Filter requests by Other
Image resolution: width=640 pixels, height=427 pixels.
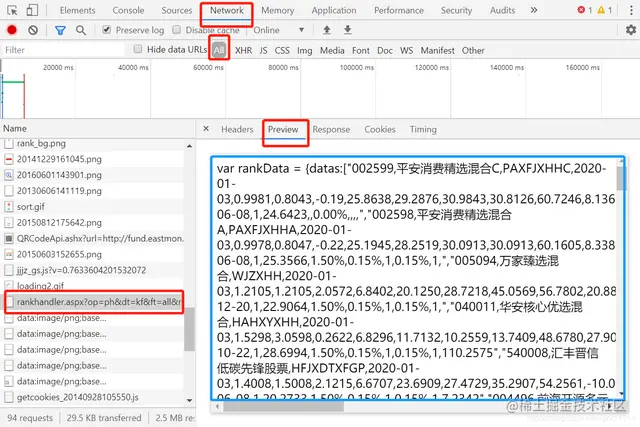pyautogui.click(x=473, y=50)
